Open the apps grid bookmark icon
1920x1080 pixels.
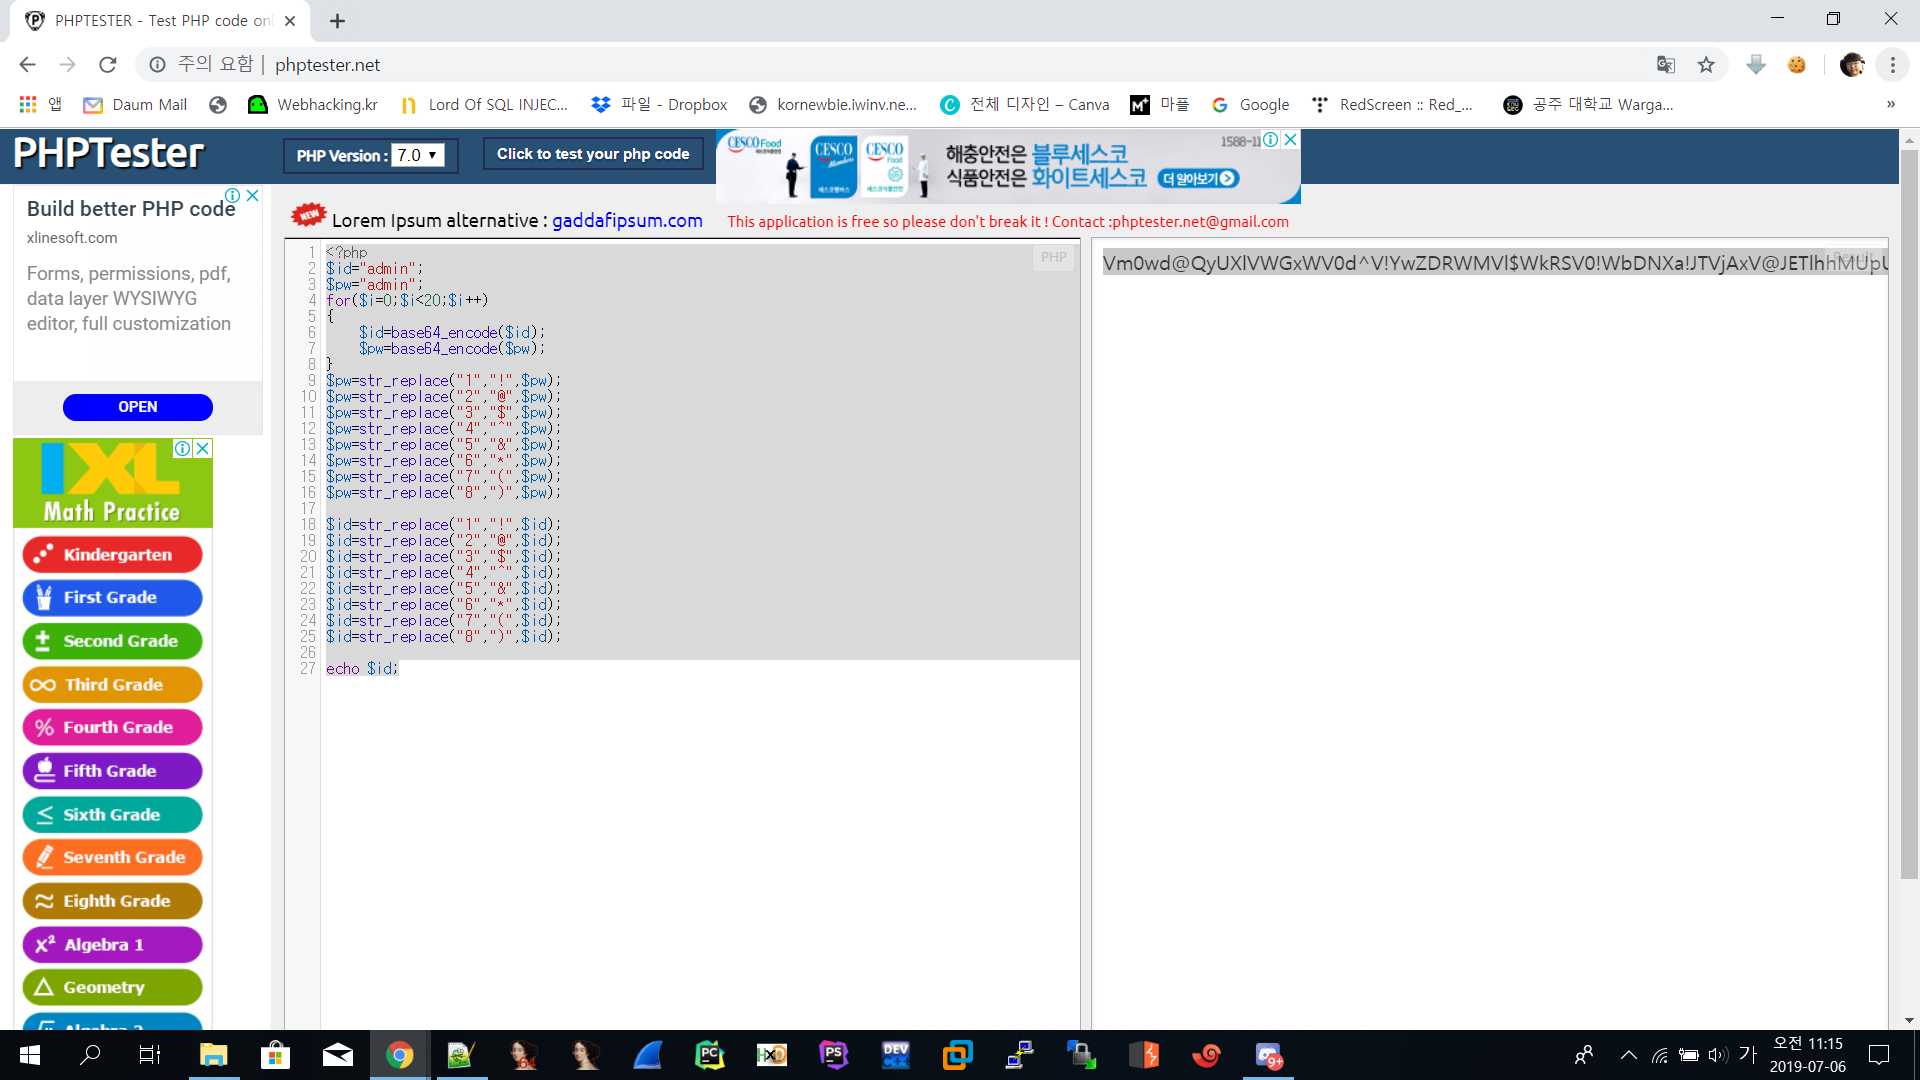point(28,104)
